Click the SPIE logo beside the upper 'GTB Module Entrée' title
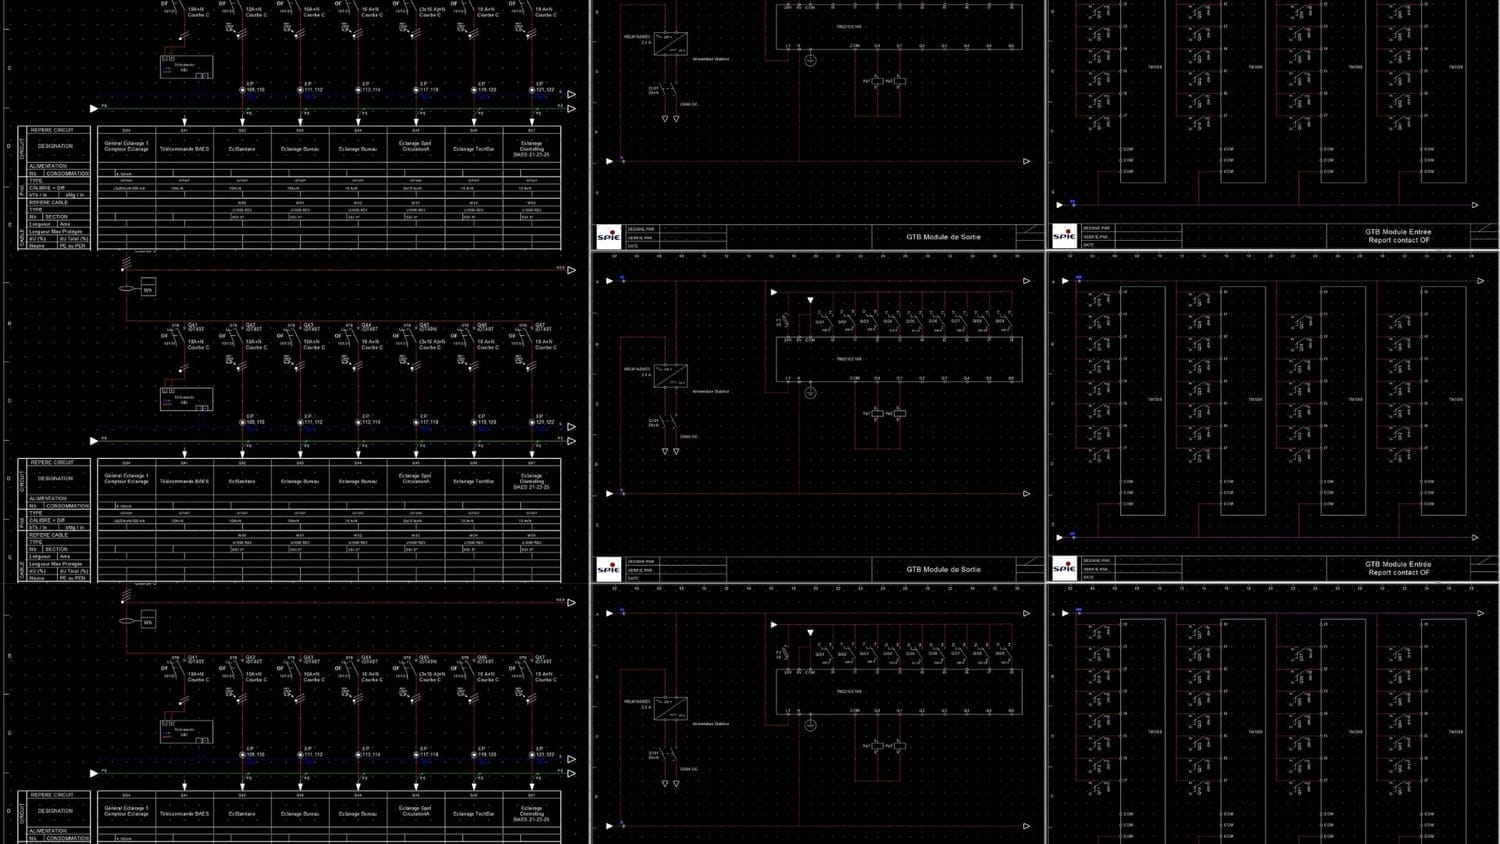 pyautogui.click(x=1064, y=236)
